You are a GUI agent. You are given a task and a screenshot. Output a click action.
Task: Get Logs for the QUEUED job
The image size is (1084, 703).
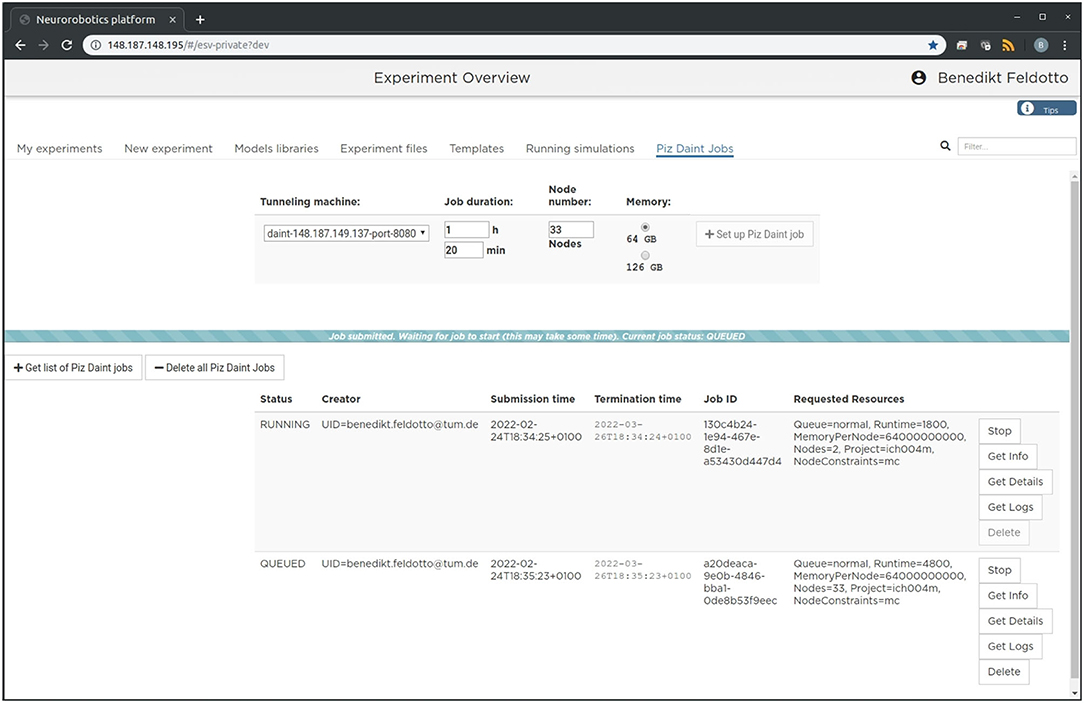coord(1010,646)
